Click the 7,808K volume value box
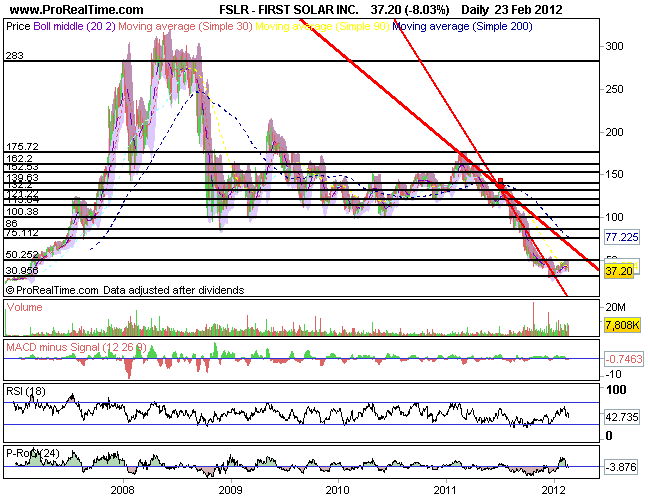Screen dimensions: 650x500 [622, 325]
